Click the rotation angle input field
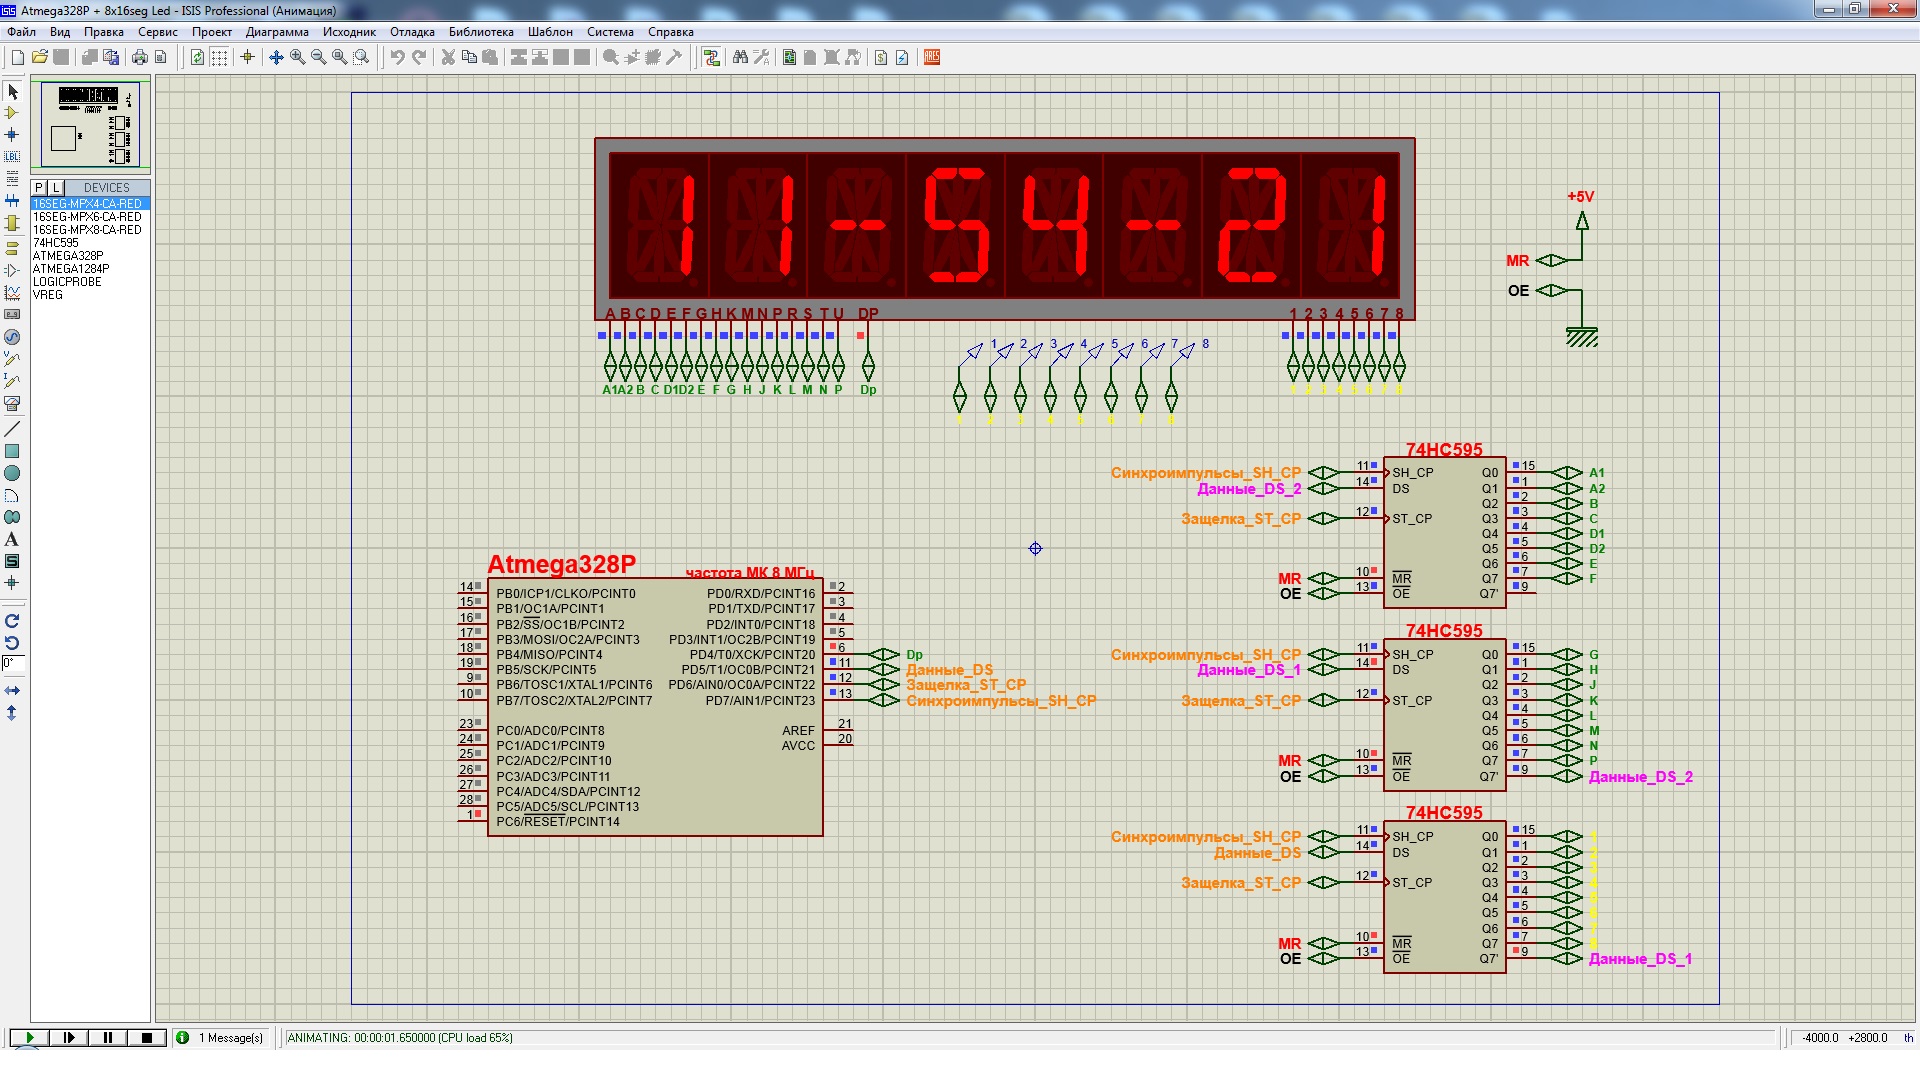 click(x=12, y=663)
